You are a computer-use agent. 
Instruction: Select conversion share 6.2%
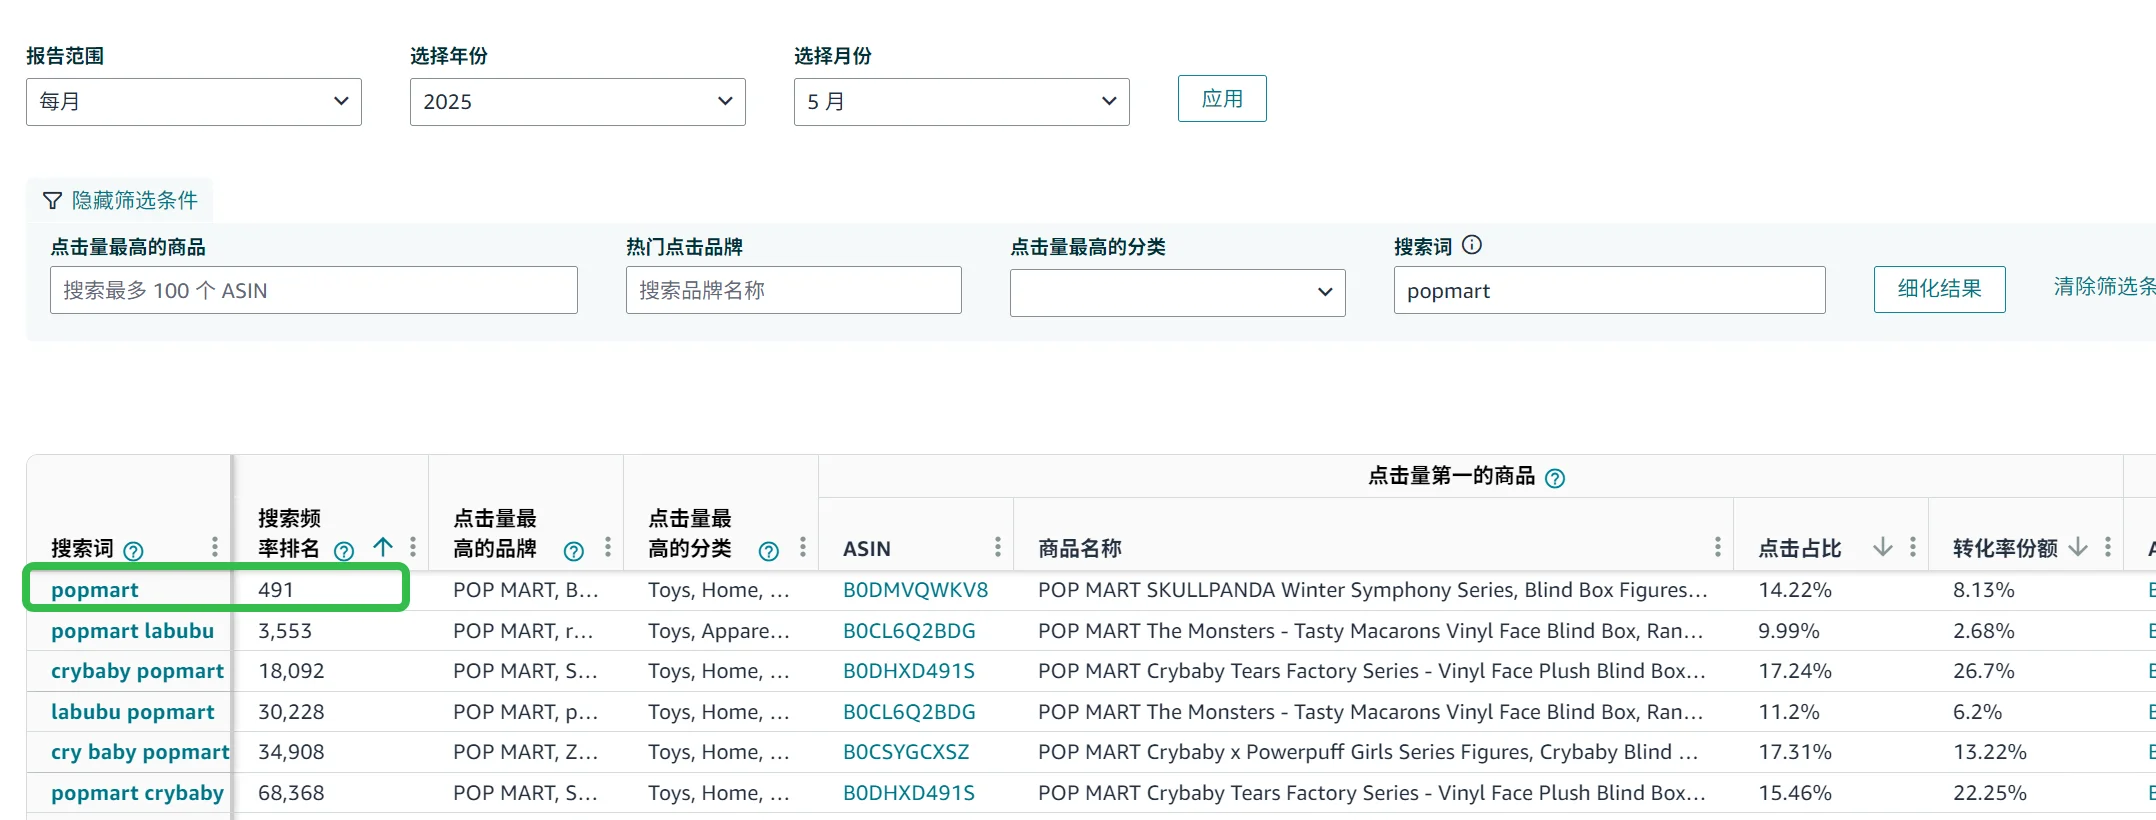point(1978,712)
